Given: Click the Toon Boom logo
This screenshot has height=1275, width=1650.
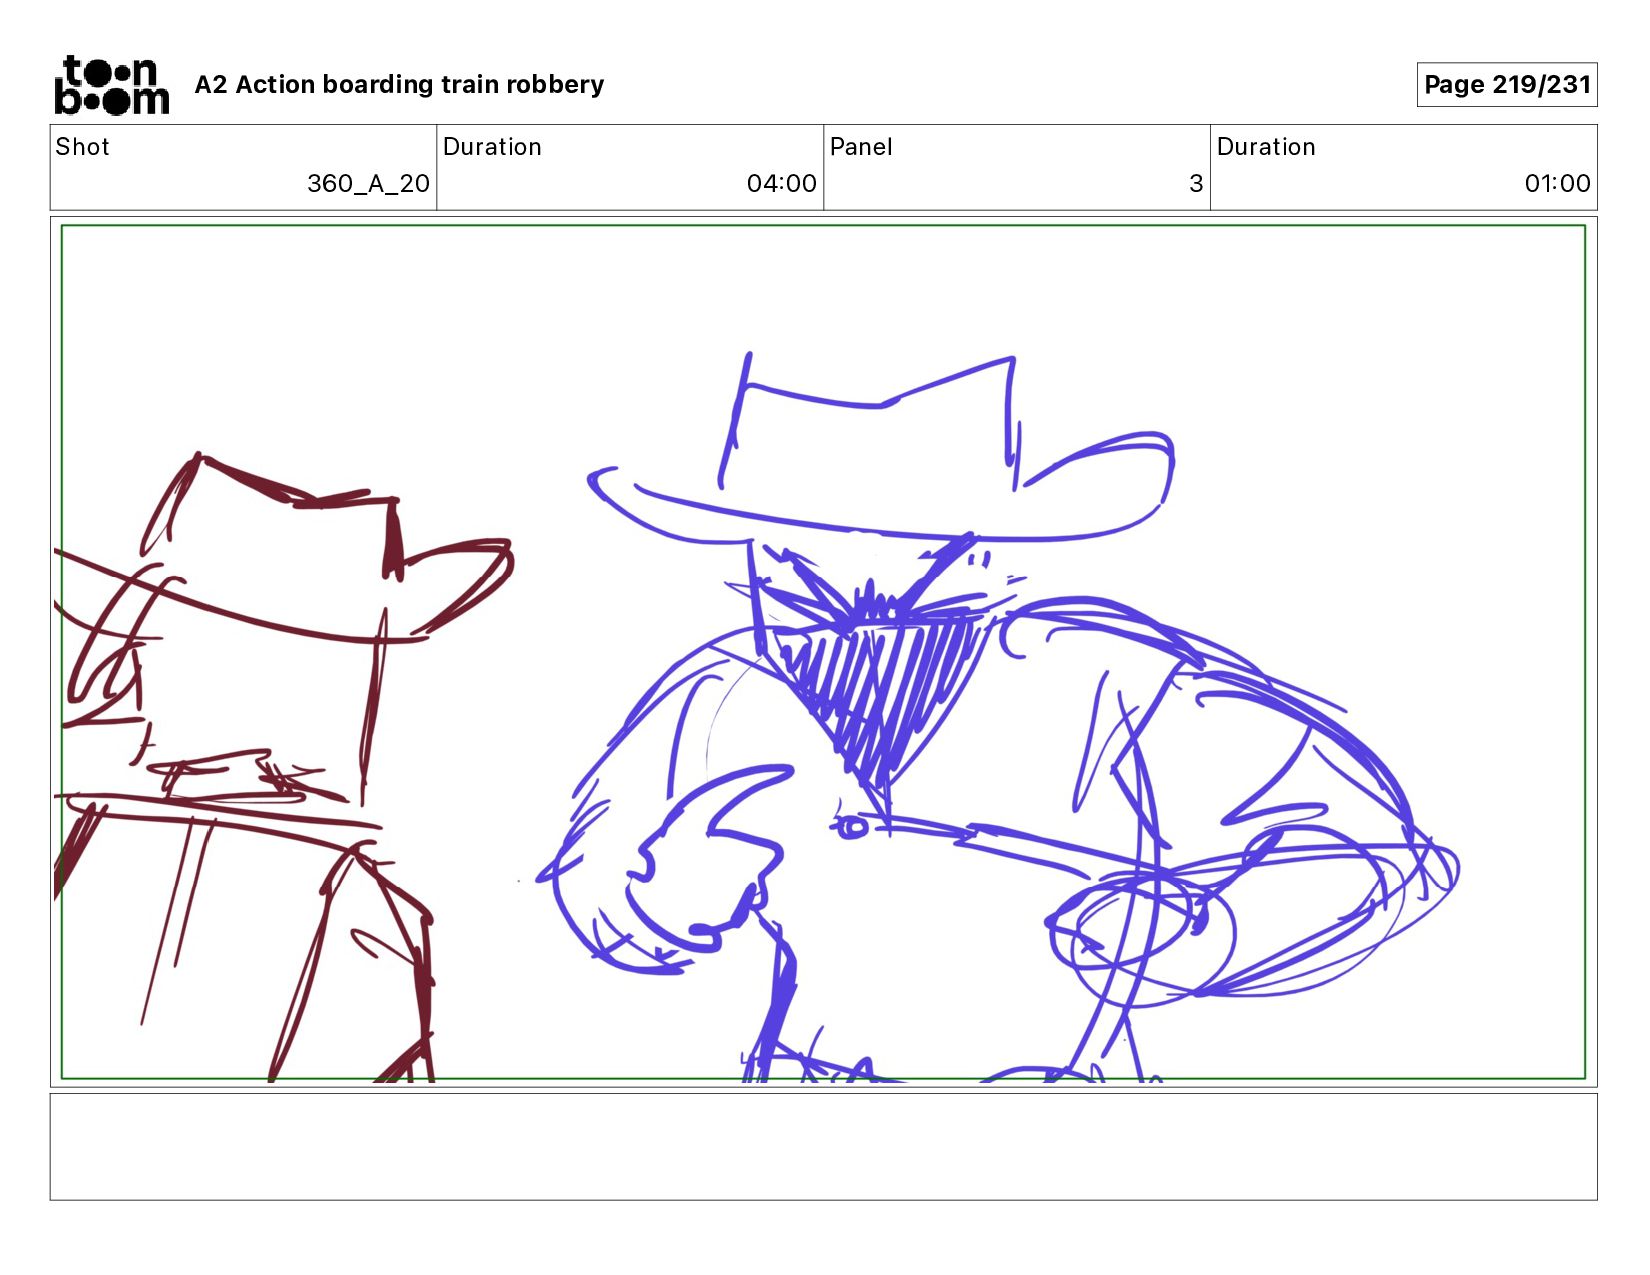Looking at the screenshot, I should (111, 85).
